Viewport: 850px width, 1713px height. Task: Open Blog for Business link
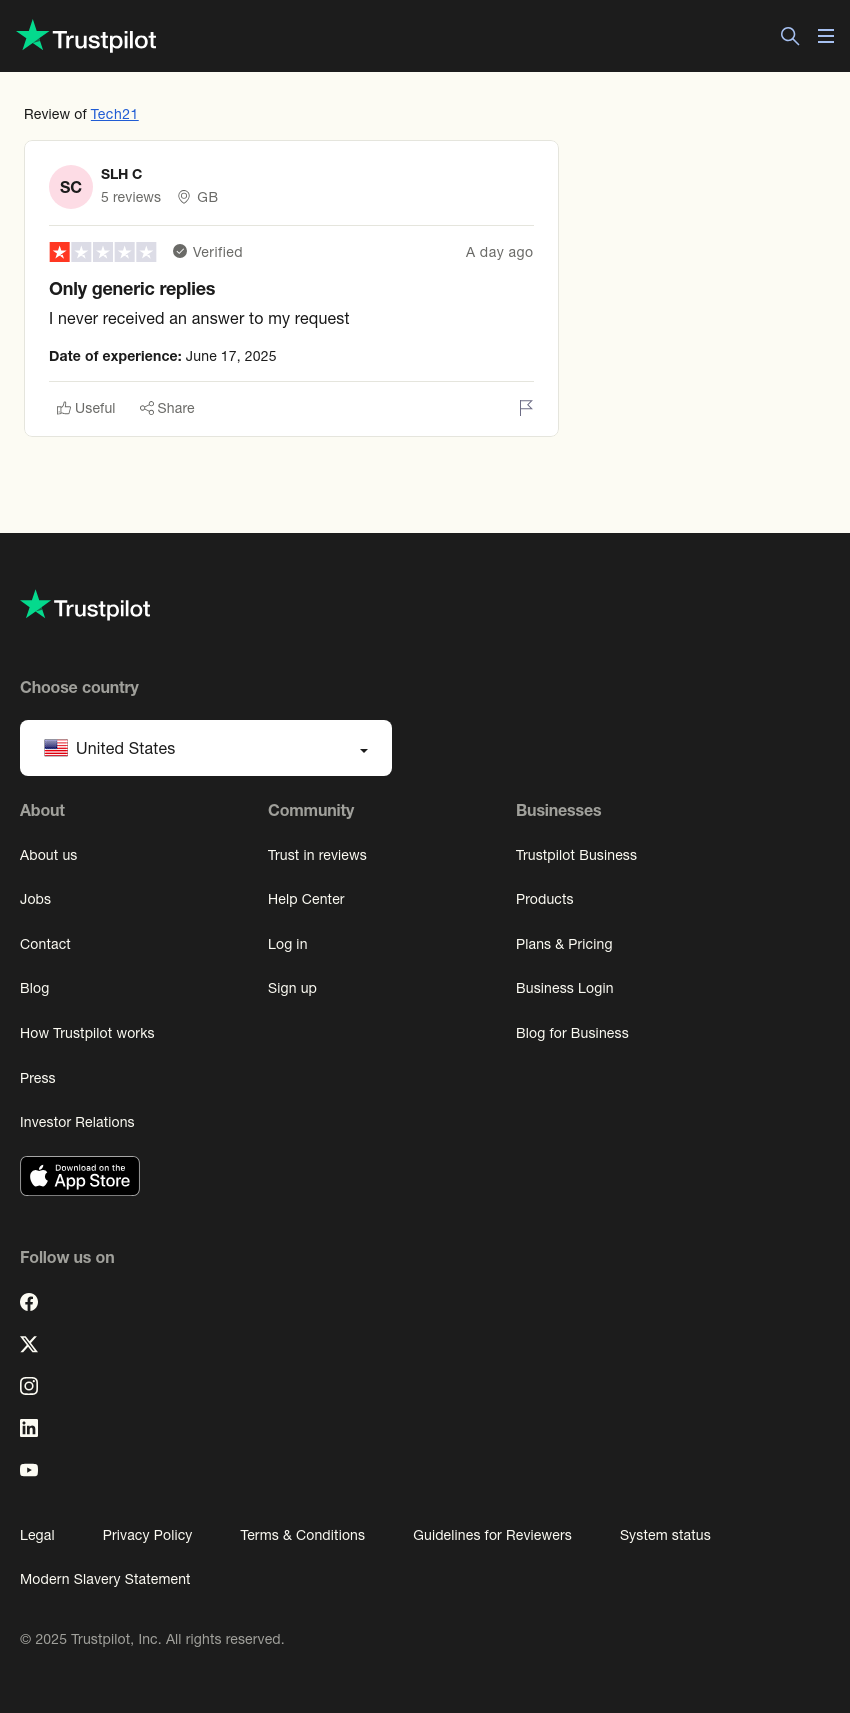point(572,1033)
